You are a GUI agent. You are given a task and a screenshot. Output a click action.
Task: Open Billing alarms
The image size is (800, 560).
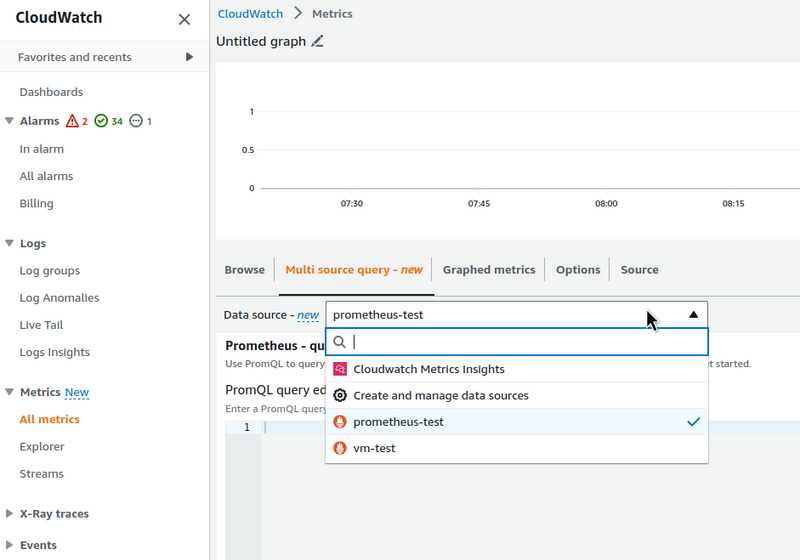[36, 203]
